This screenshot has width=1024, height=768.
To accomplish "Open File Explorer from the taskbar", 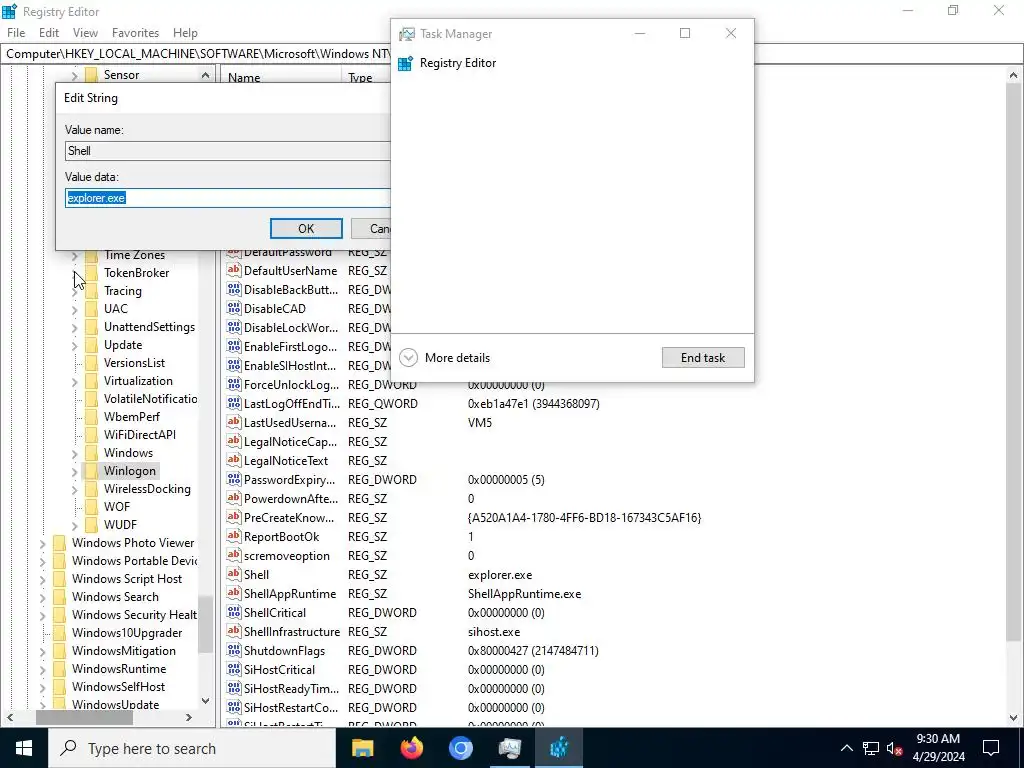I will pos(362,748).
